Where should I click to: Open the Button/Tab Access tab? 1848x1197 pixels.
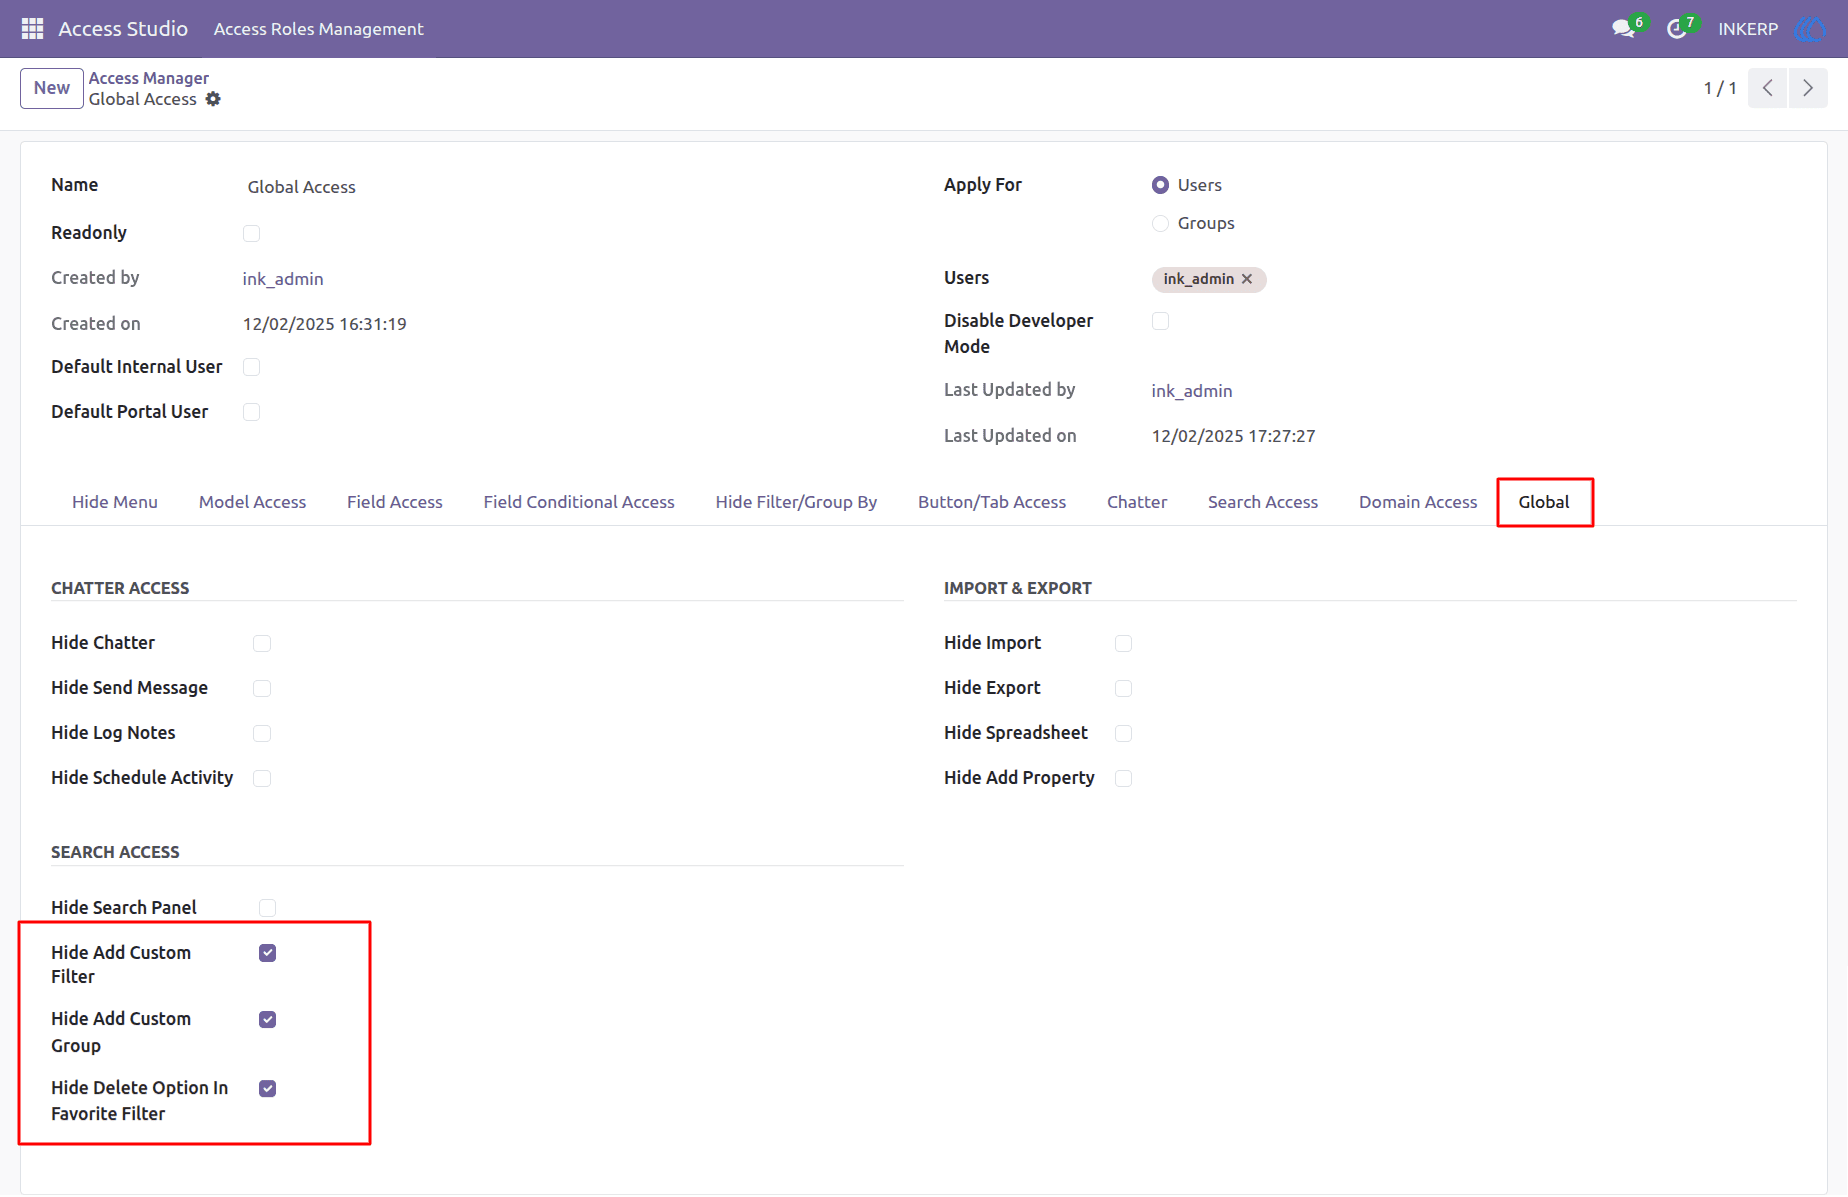click(x=992, y=502)
